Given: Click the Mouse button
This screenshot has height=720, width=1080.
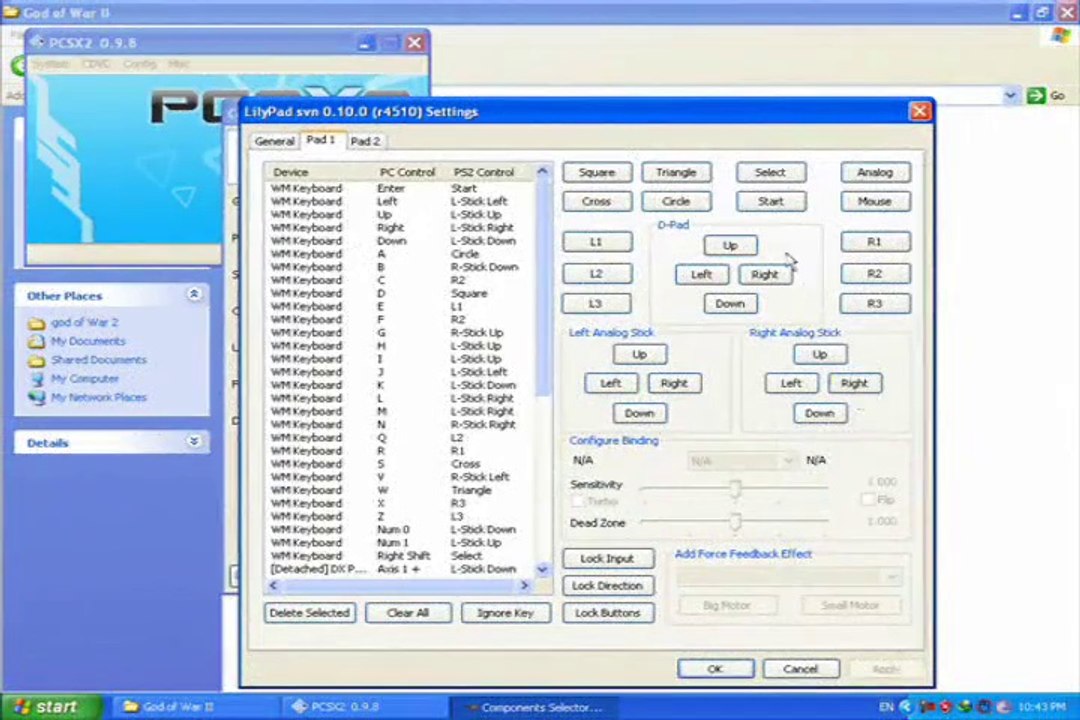Looking at the screenshot, I should click(875, 201).
